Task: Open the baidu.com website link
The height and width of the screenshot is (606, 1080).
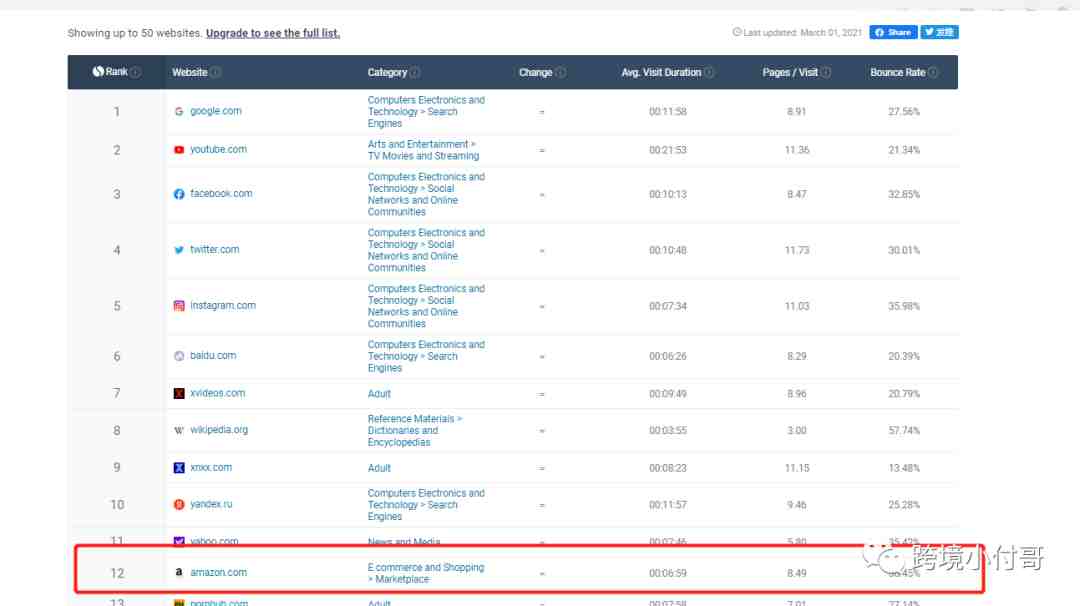Action: coord(213,355)
